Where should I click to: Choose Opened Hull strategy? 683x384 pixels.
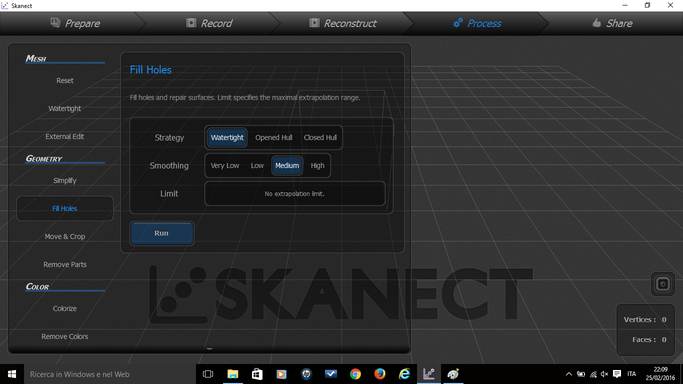point(274,138)
